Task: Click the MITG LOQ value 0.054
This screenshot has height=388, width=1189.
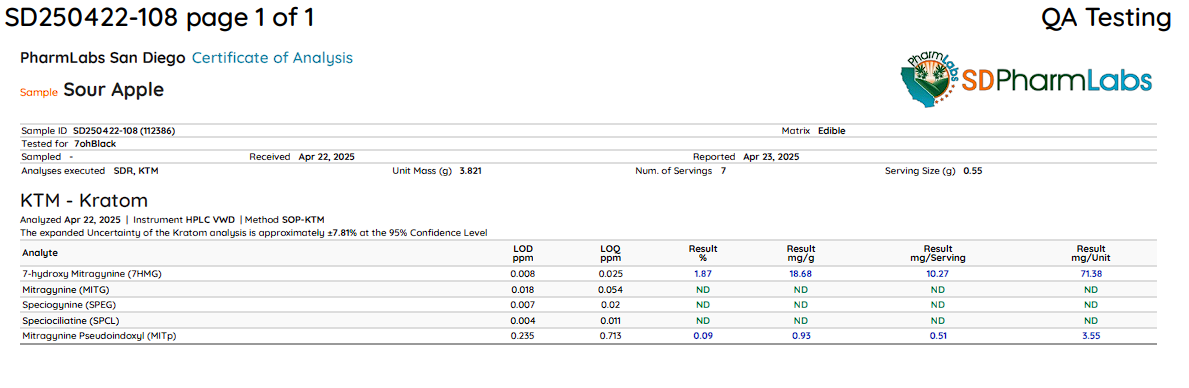Action: click(610, 289)
